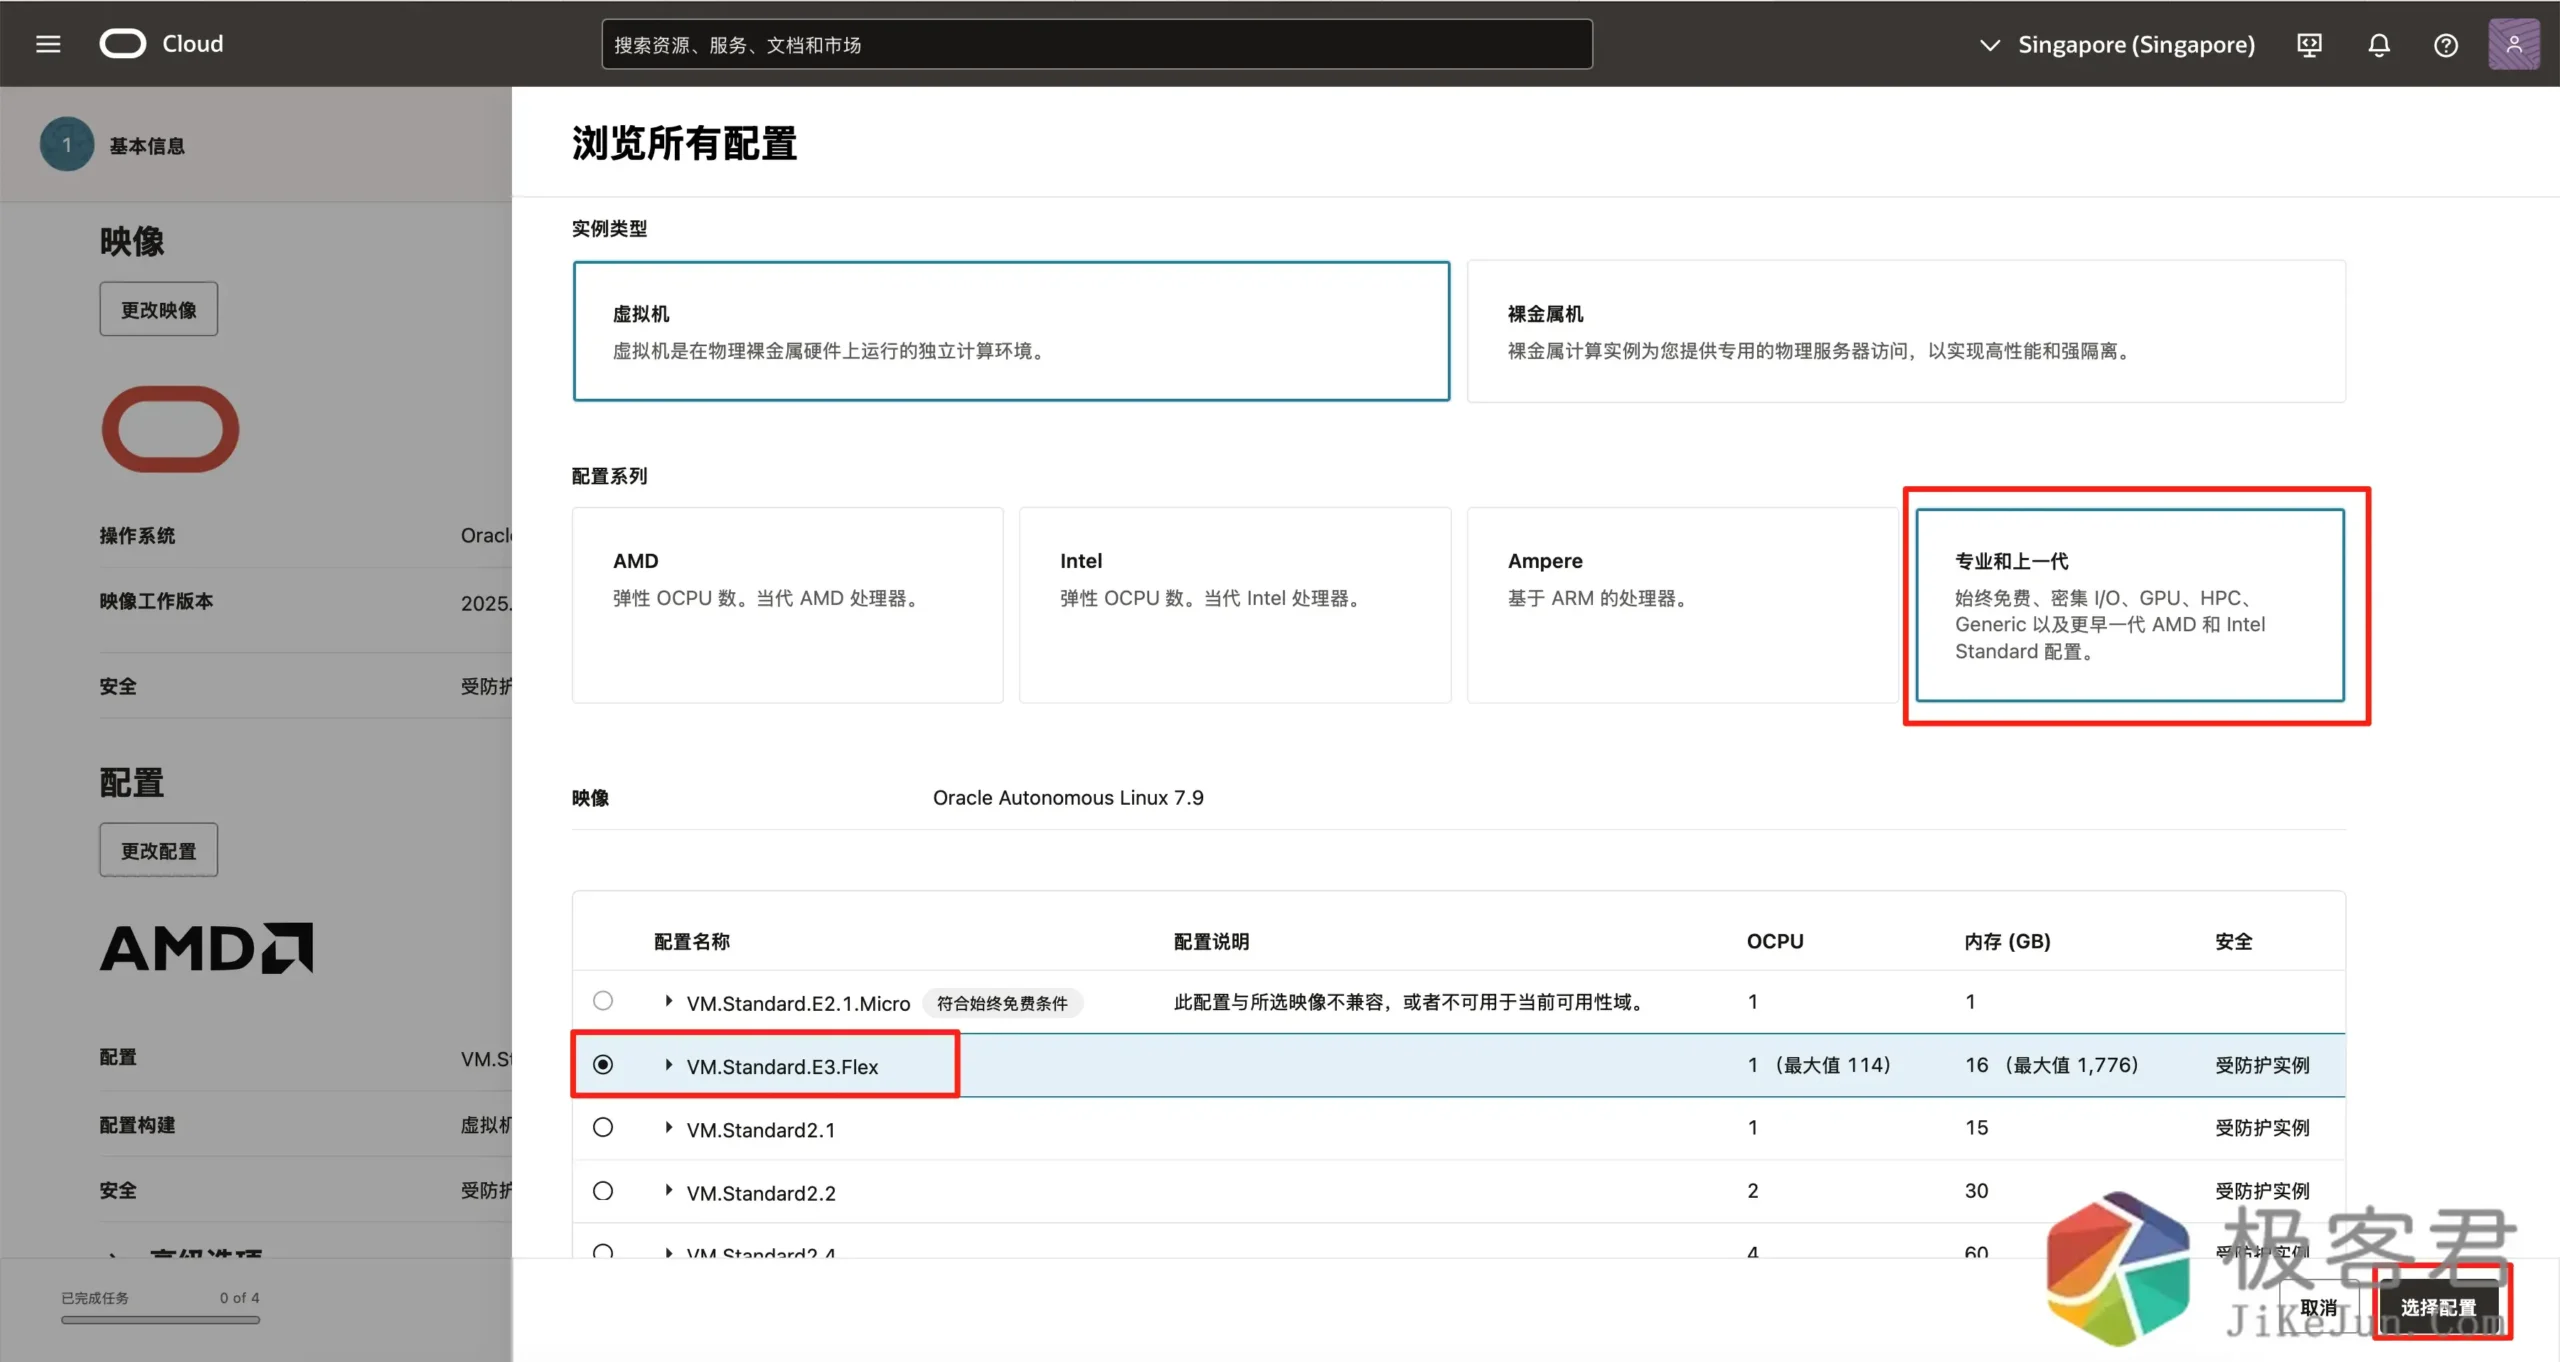Select VM.Standard.E3.Flex radio button

pyautogui.click(x=603, y=1065)
